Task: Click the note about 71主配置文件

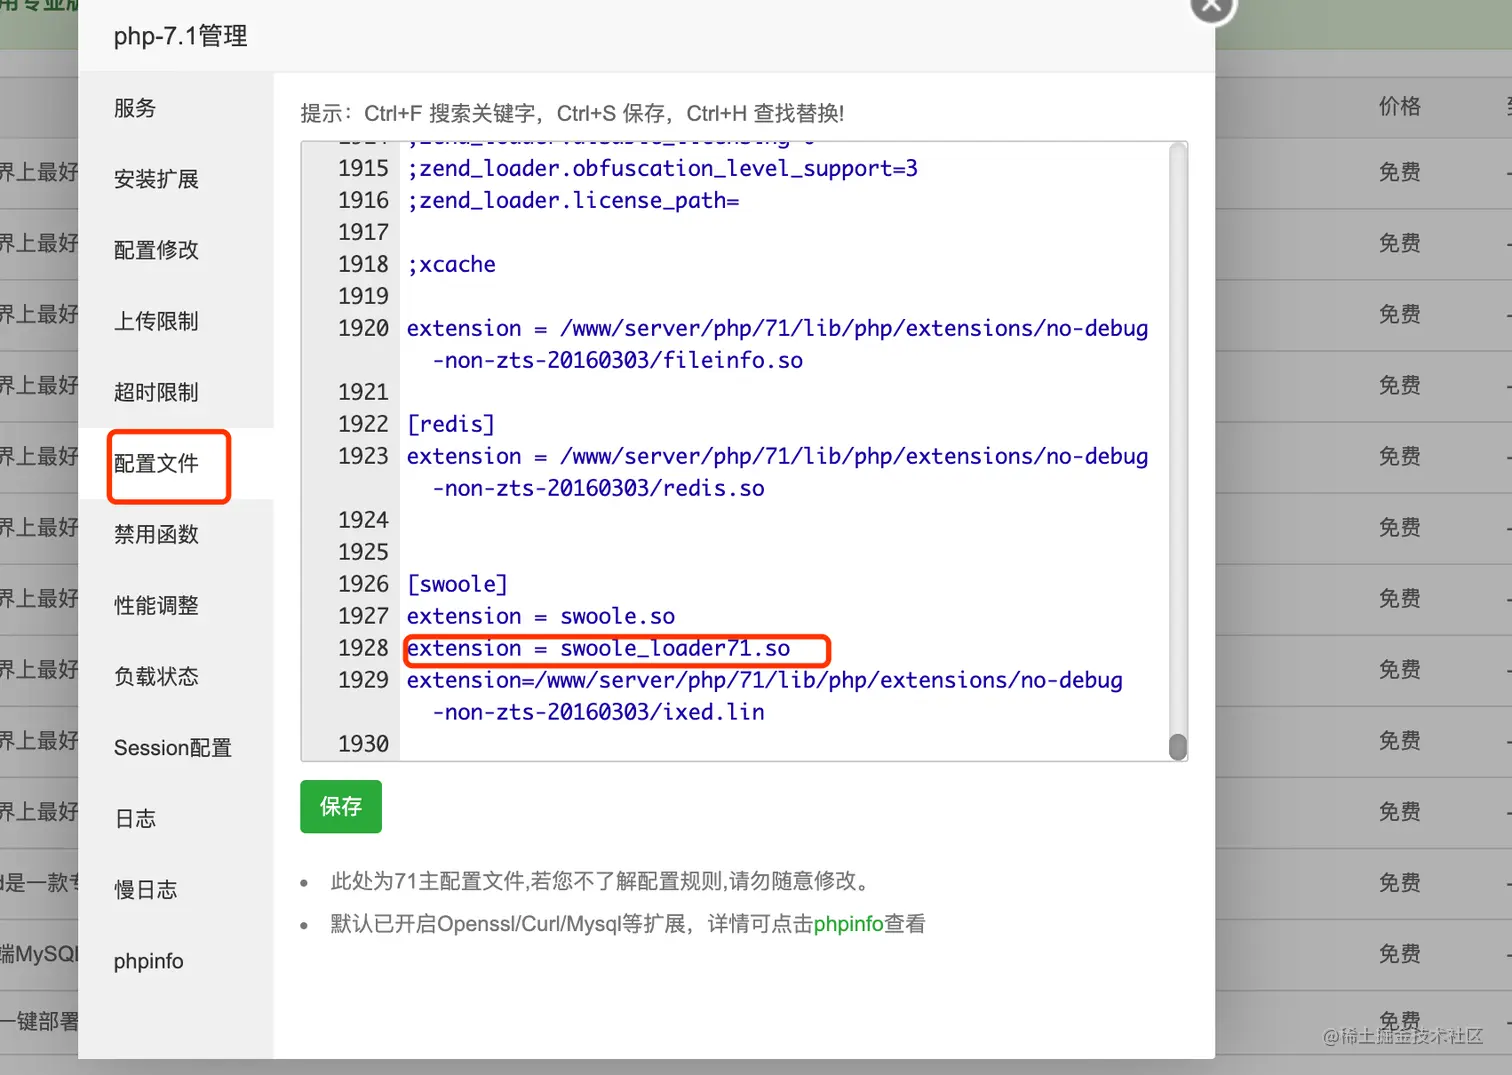Action: point(604,881)
